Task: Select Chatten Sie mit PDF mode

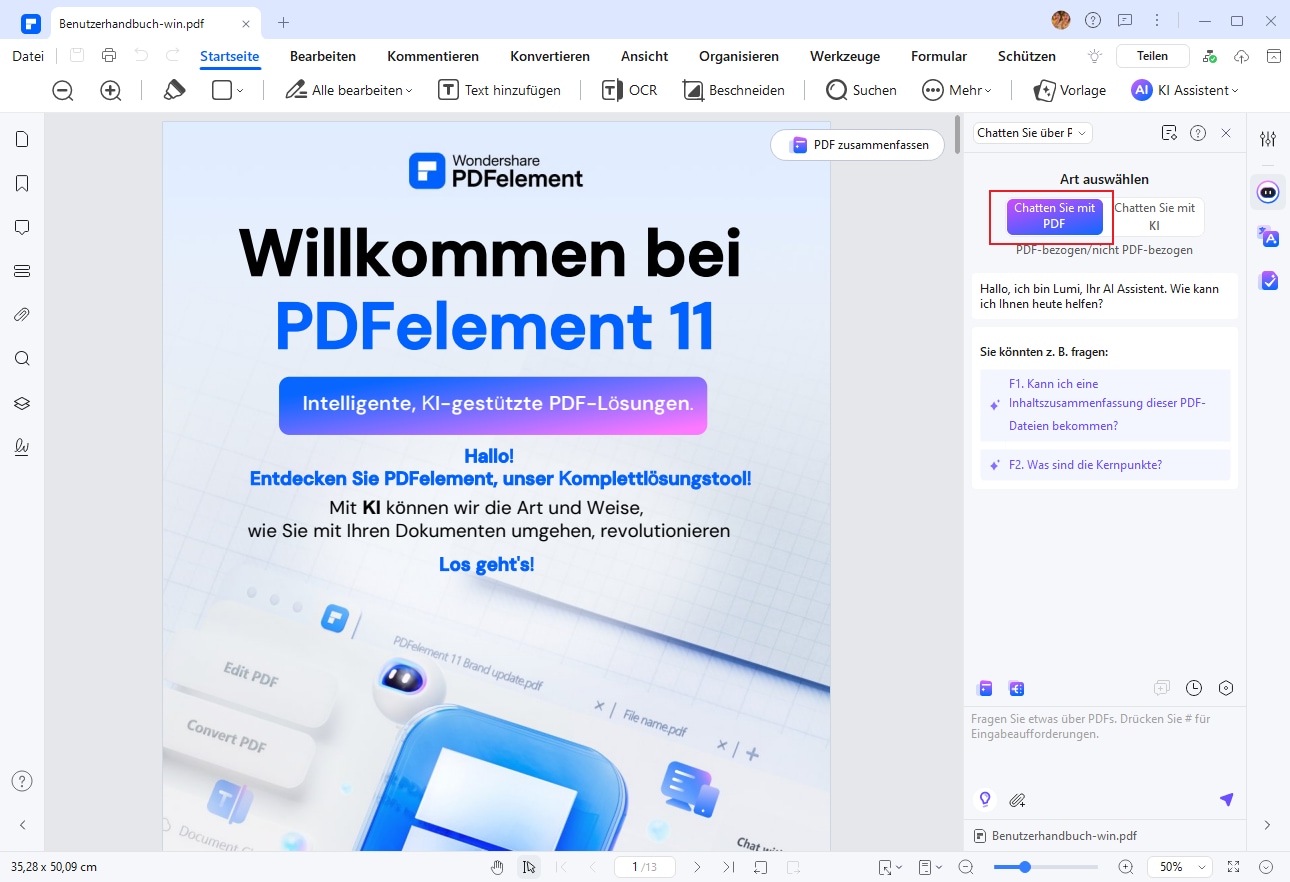Action: pos(1054,217)
